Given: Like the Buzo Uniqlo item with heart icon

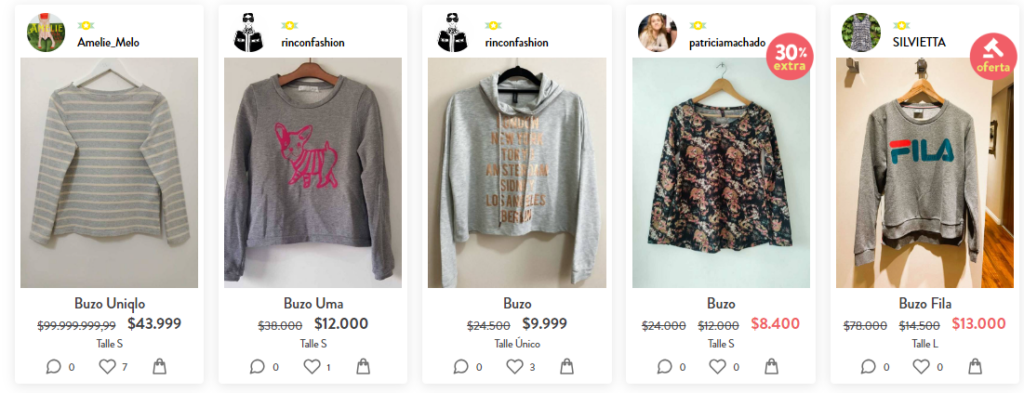Looking at the screenshot, I should click(107, 367).
